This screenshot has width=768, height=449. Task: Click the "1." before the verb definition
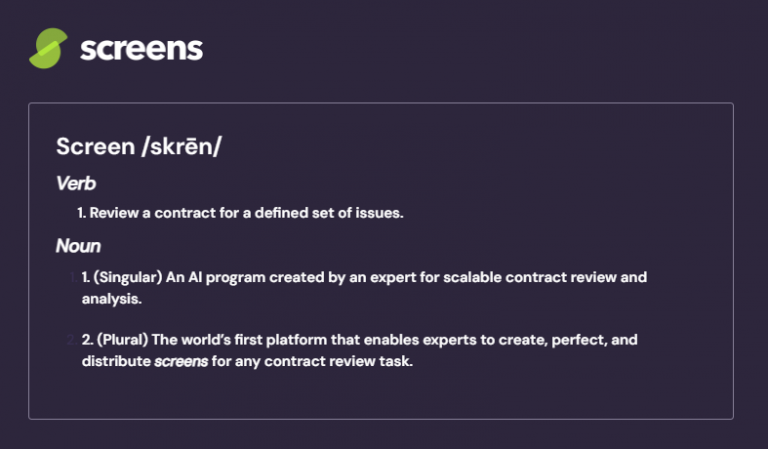83,213
